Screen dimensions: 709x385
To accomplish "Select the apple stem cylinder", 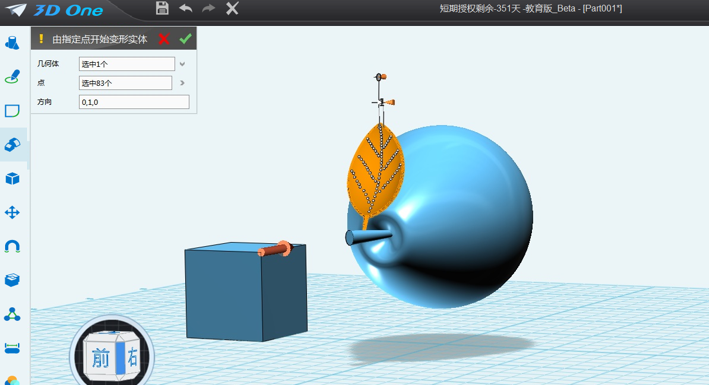I will click(368, 236).
